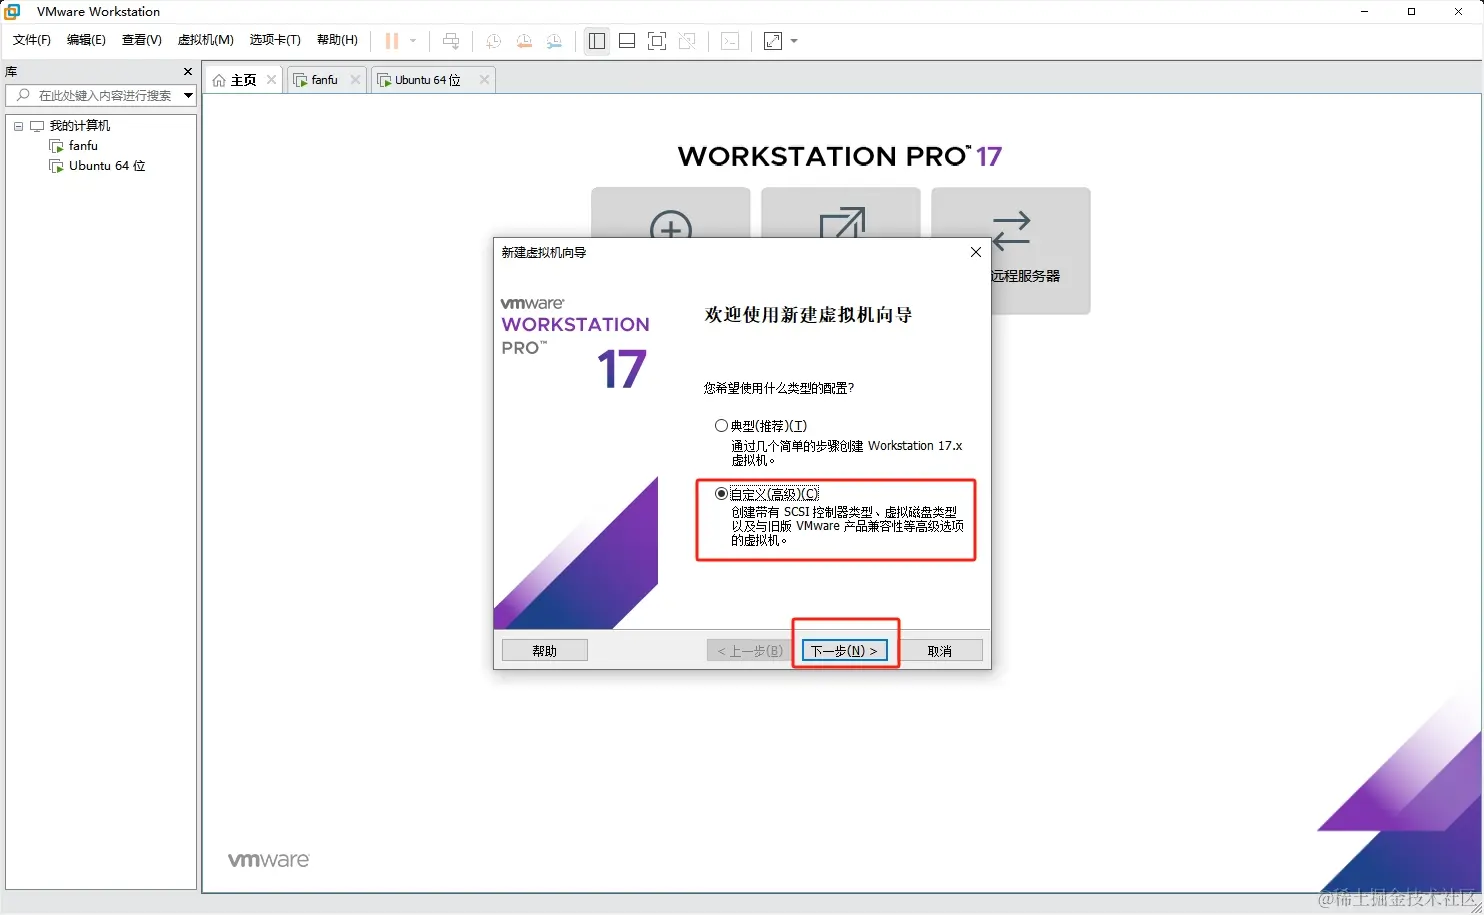Maximize the VMware Workstation window
1484x915 pixels.
1411,12
